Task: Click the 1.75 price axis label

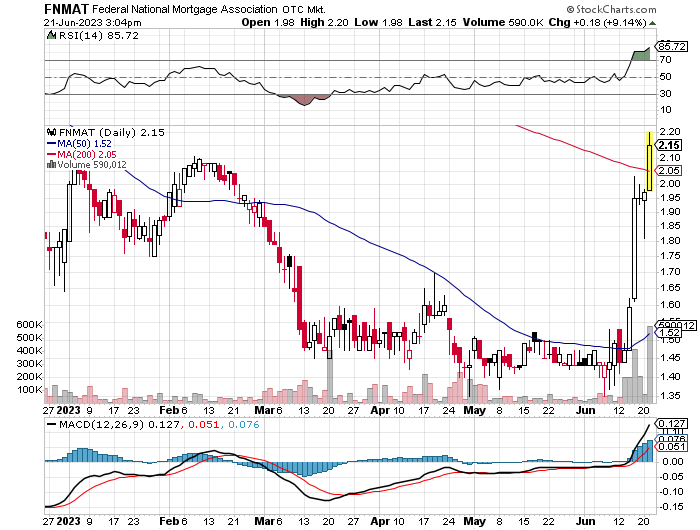Action: coord(669,256)
